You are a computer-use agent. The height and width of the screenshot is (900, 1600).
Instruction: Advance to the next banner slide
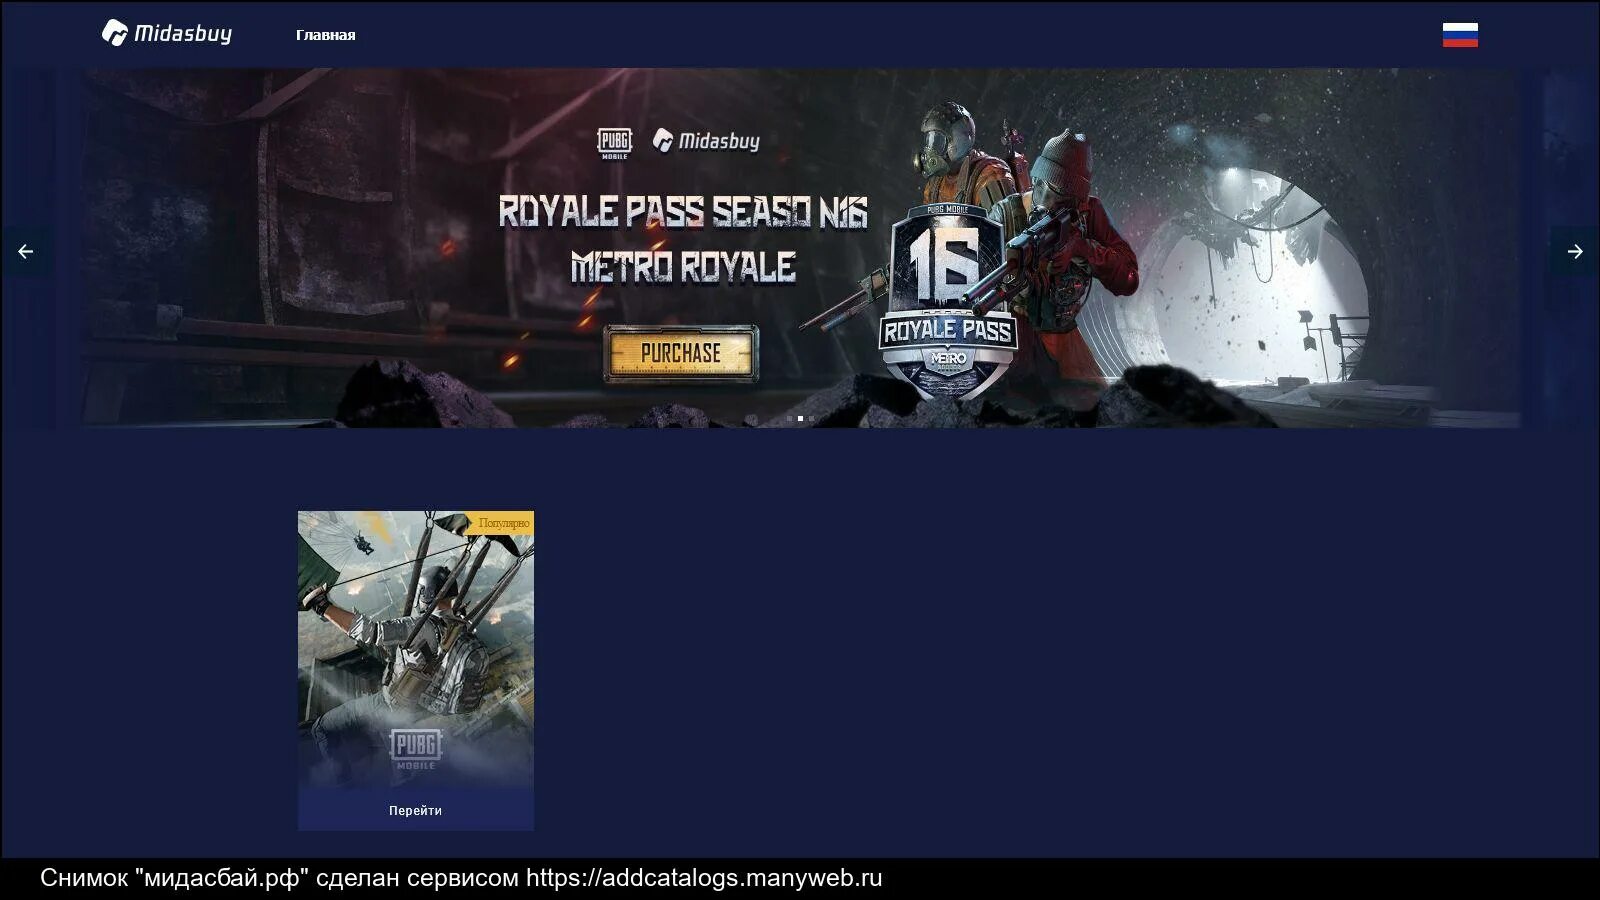pyautogui.click(x=1575, y=252)
